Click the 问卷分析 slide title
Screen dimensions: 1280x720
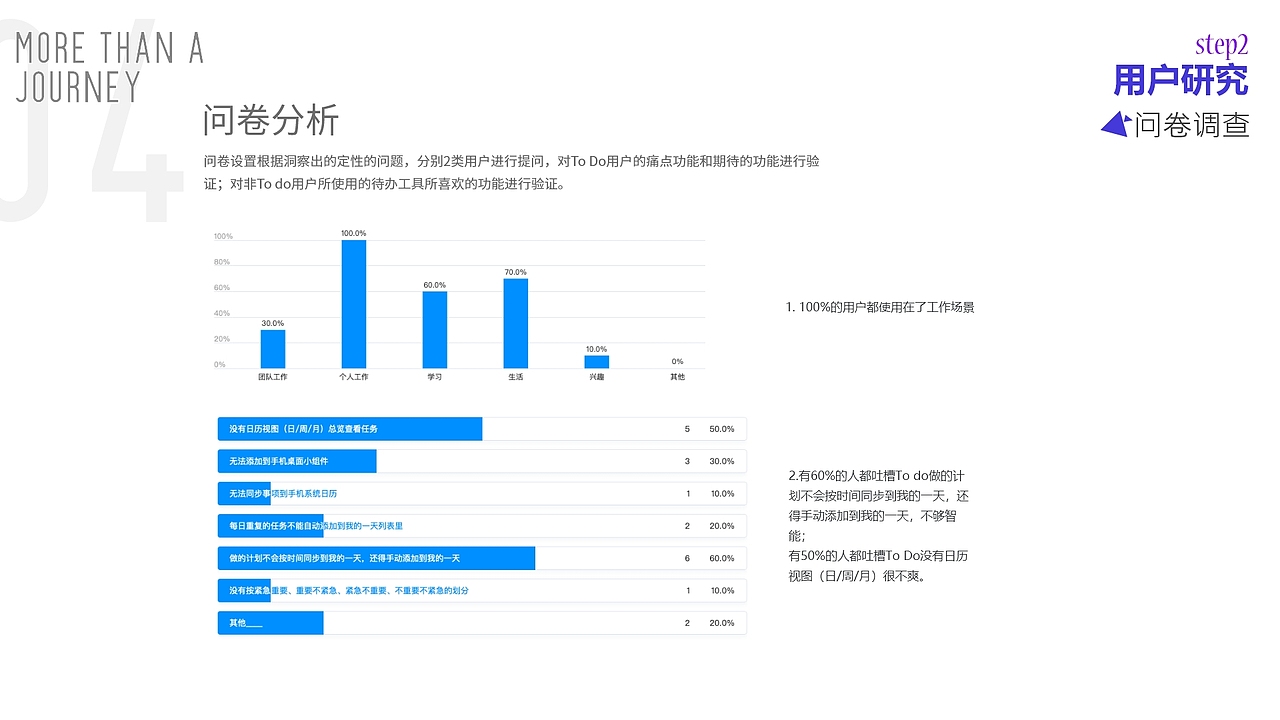[x=270, y=121]
